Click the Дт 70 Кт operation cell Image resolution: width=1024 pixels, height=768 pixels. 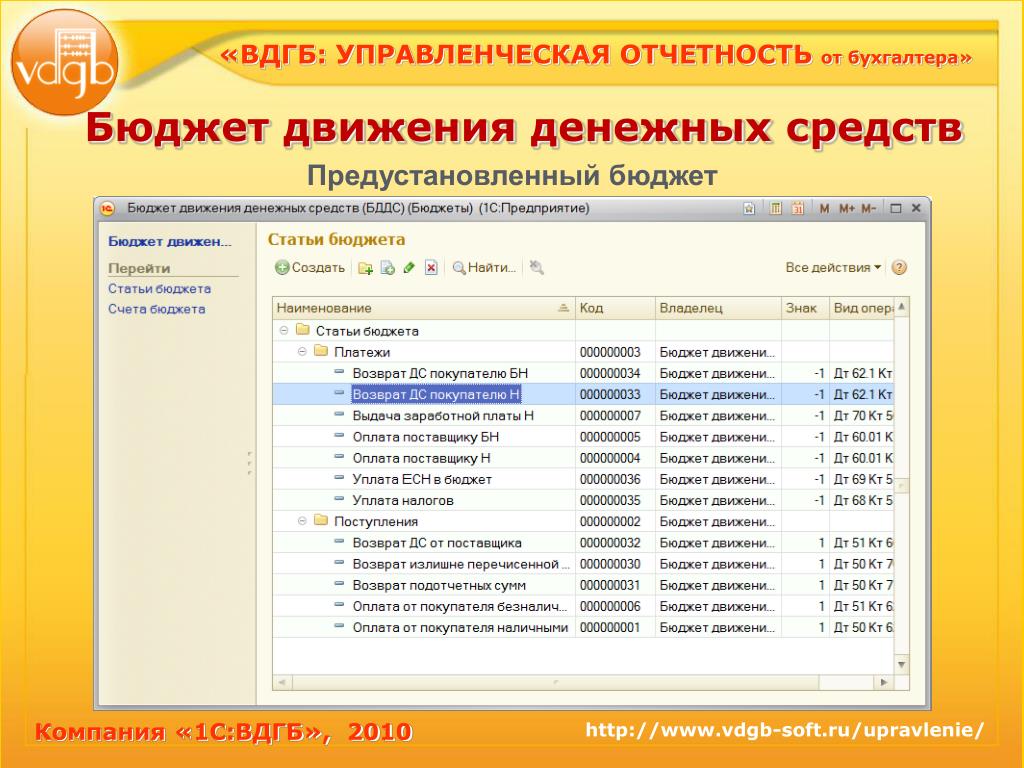coord(861,415)
